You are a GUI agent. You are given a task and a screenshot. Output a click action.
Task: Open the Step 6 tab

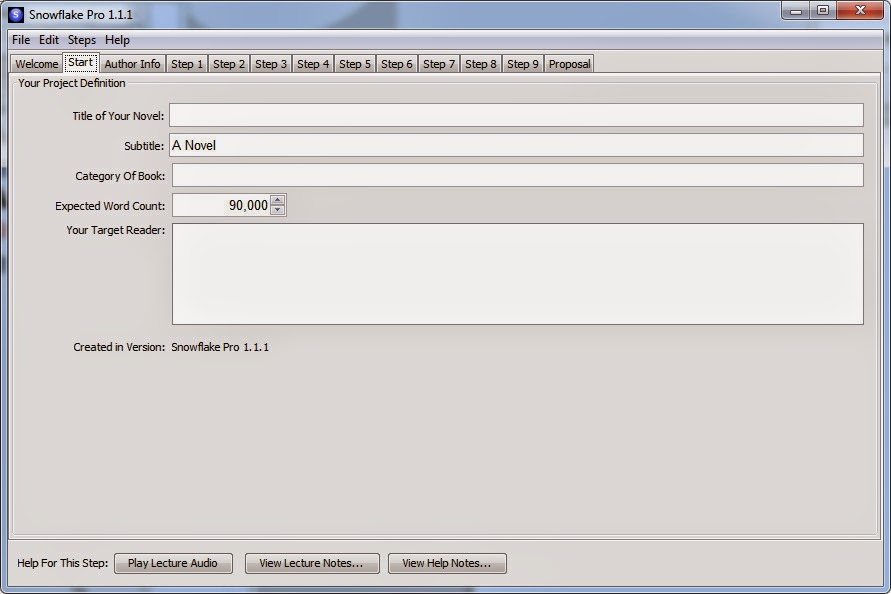(x=397, y=64)
